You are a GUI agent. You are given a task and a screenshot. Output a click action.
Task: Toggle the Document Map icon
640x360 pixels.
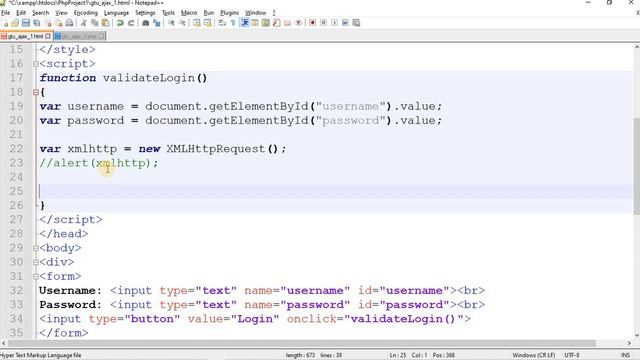click(266, 23)
